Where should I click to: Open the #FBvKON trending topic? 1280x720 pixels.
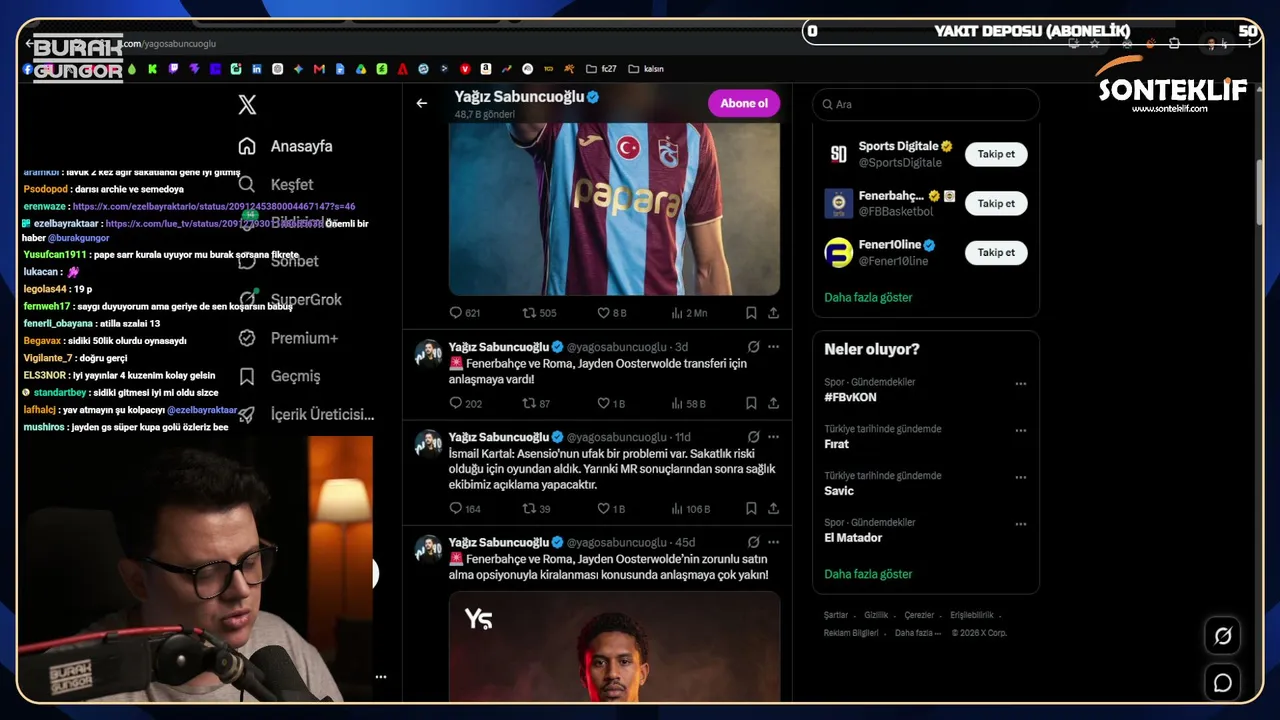(850, 397)
